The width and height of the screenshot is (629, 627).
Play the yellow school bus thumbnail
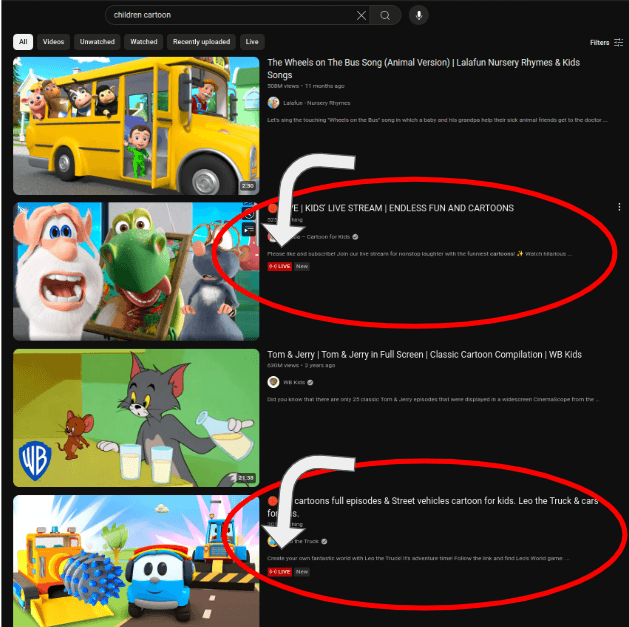point(136,126)
